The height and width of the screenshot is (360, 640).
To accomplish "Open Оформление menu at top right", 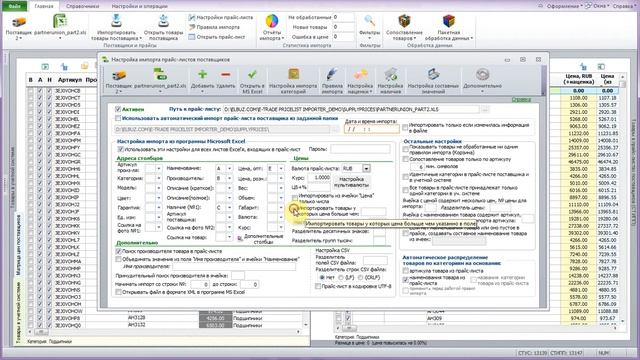I will point(564,6).
